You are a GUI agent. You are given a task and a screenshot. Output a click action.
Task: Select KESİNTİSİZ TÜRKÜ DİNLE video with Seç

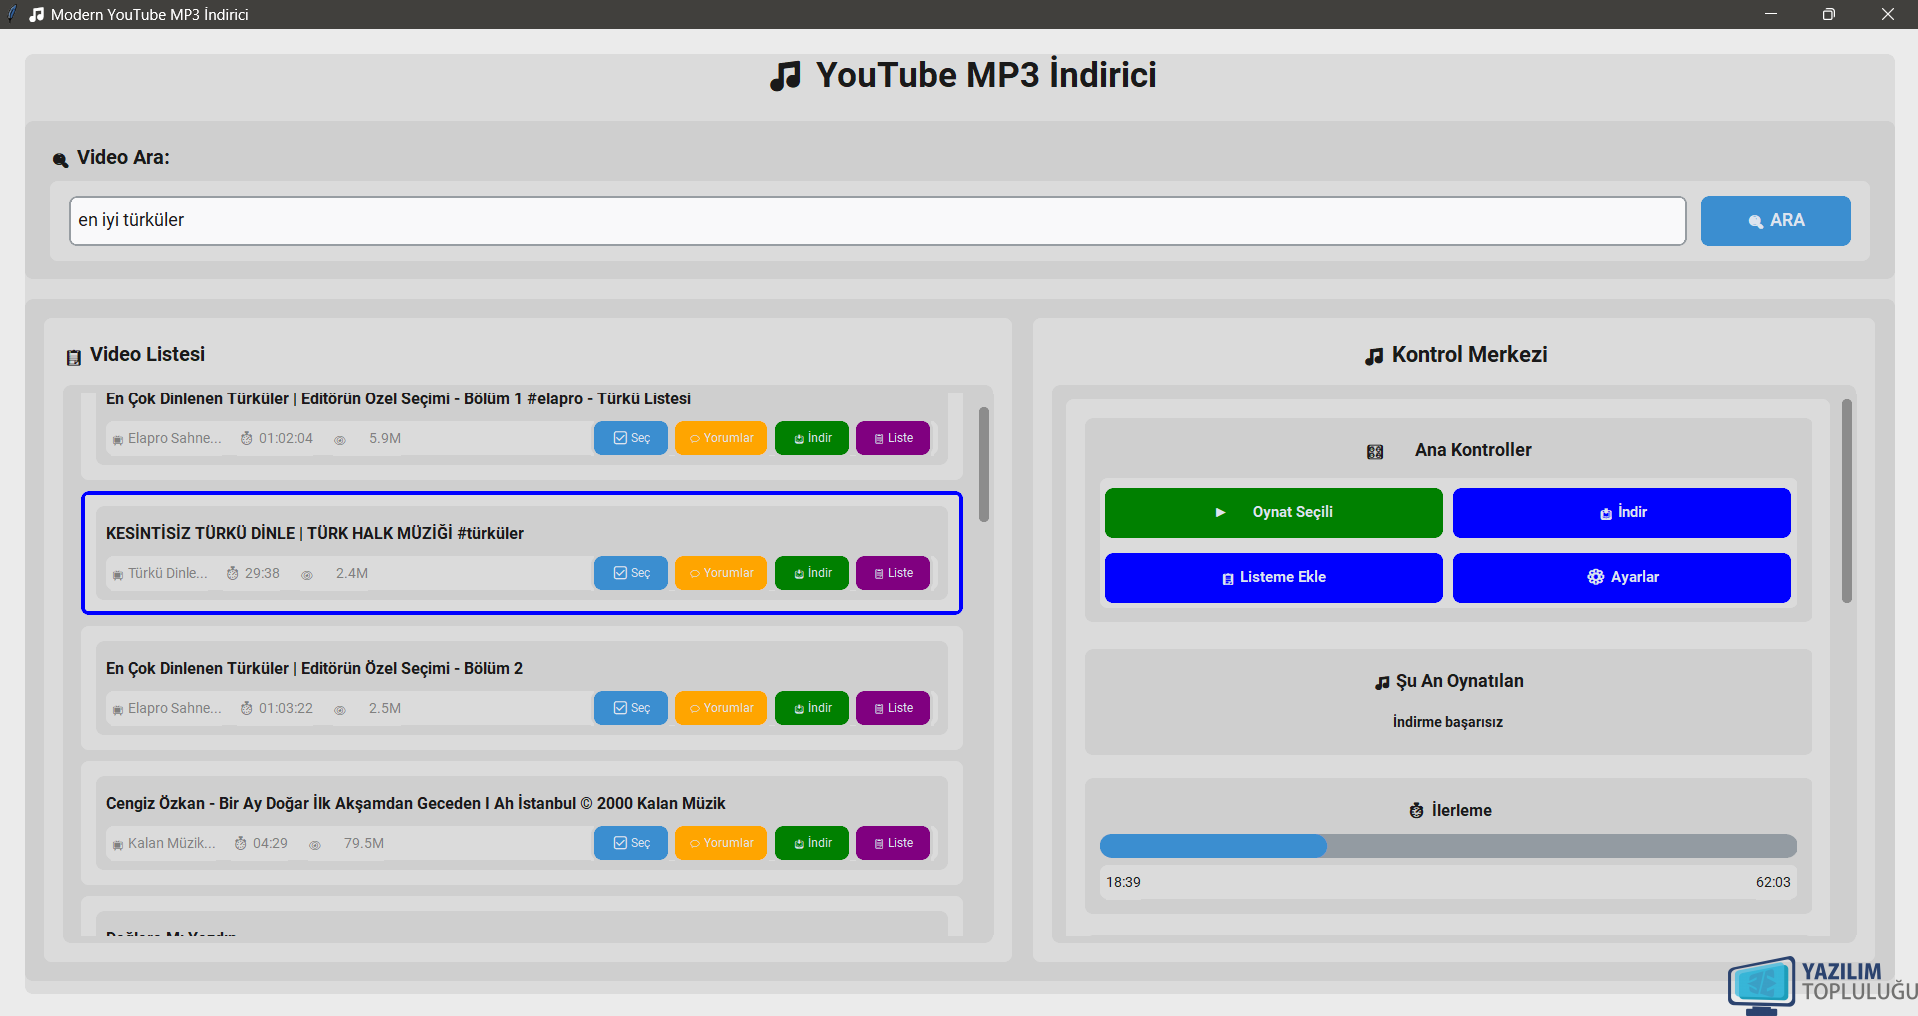[630, 573]
